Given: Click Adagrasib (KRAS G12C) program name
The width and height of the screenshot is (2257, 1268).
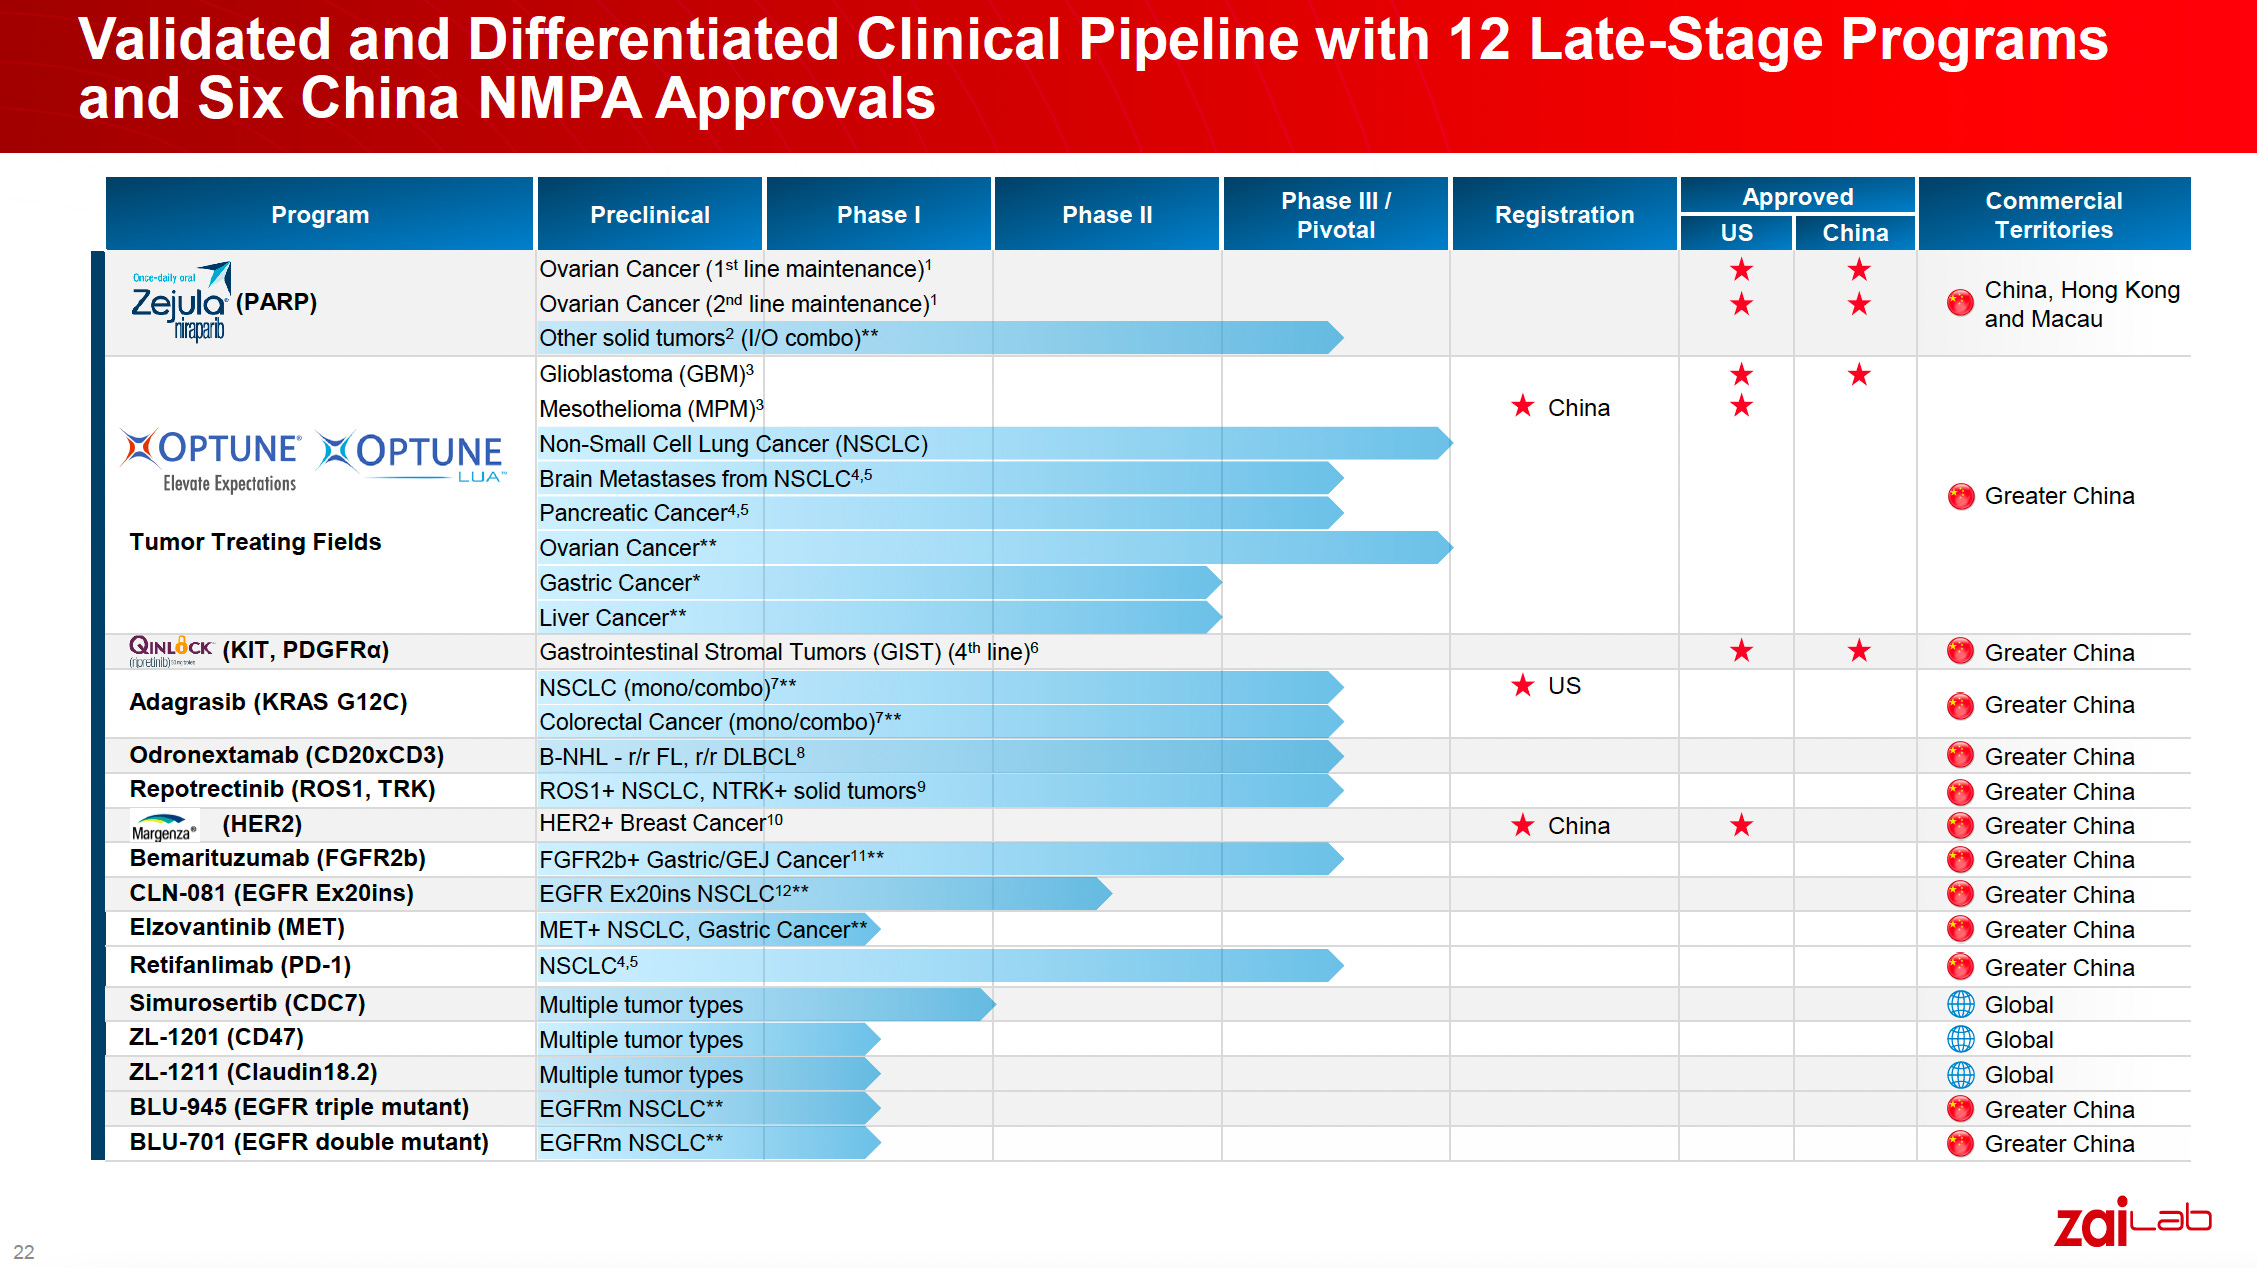Looking at the screenshot, I should pyautogui.click(x=268, y=702).
